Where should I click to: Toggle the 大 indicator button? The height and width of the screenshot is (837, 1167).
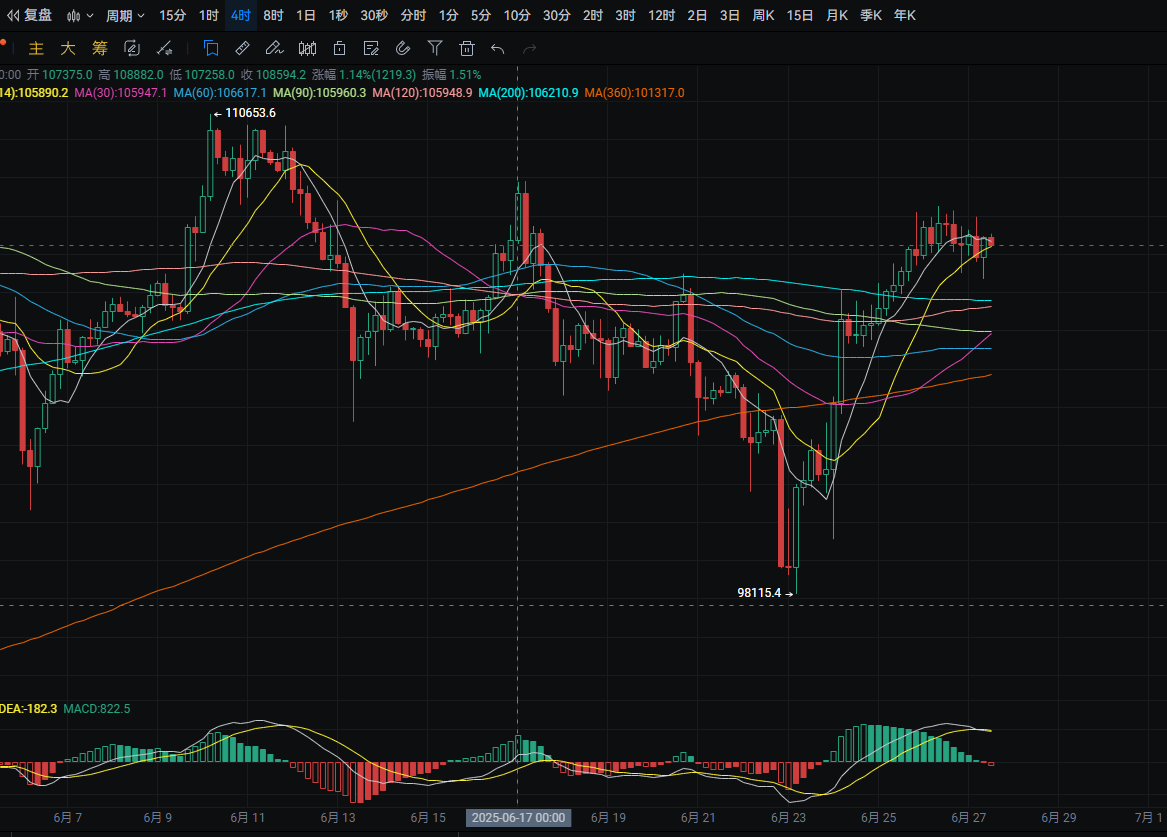(67, 48)
